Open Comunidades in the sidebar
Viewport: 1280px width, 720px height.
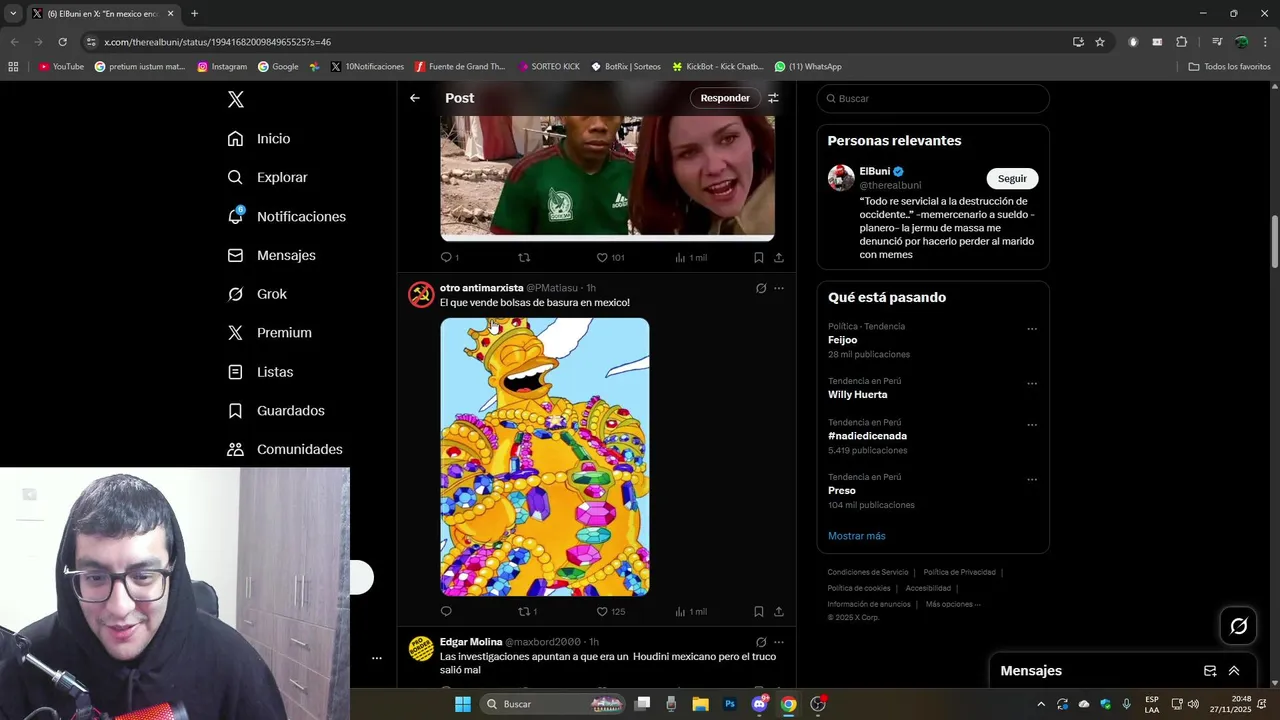285,450
